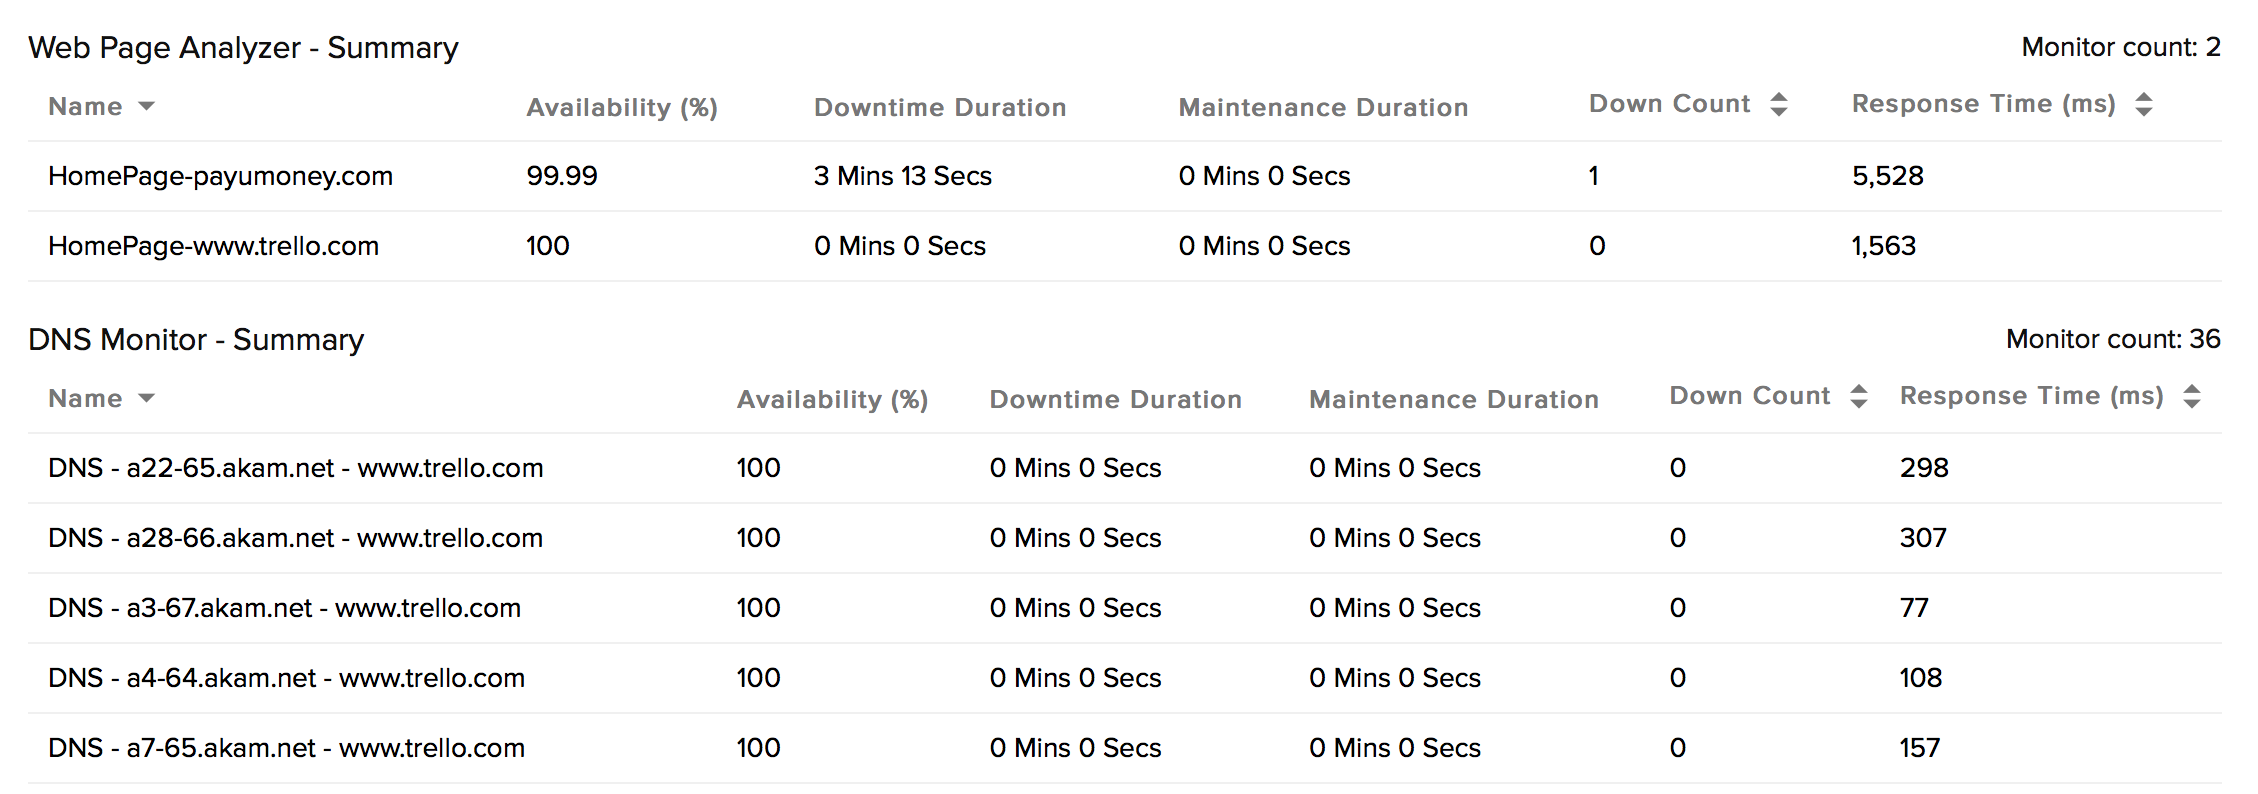
Task: Sort Web Page Analyzer table by Down Count
Action: coord(1778,104)
